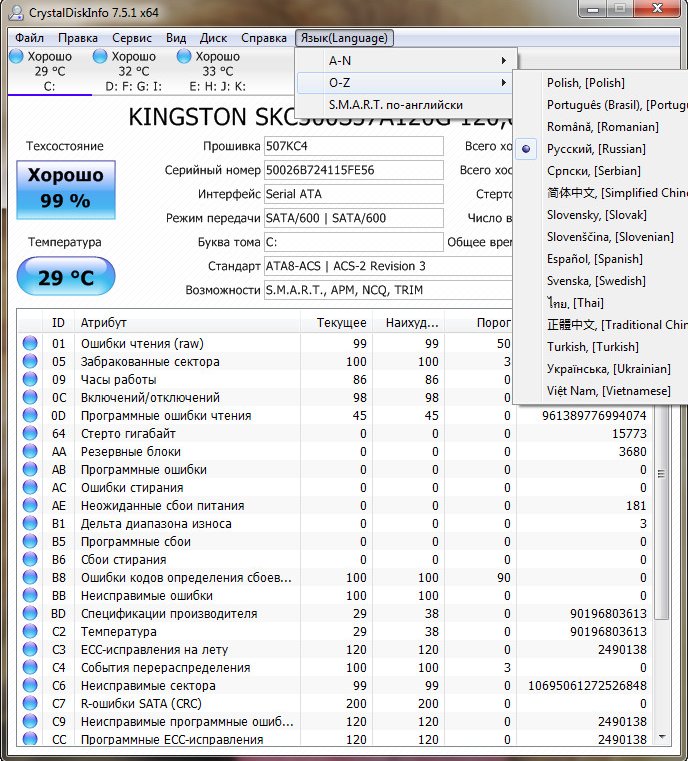Click status circle for 0D Программные ошибки чтения
688x761 pixels.
coord(30,415)
